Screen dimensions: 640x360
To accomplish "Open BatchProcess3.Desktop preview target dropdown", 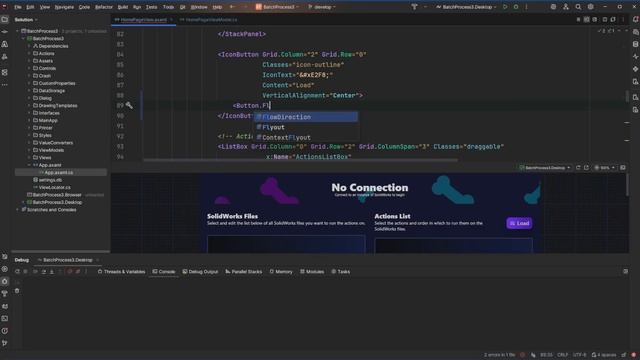I will click(x=545, y=168).
